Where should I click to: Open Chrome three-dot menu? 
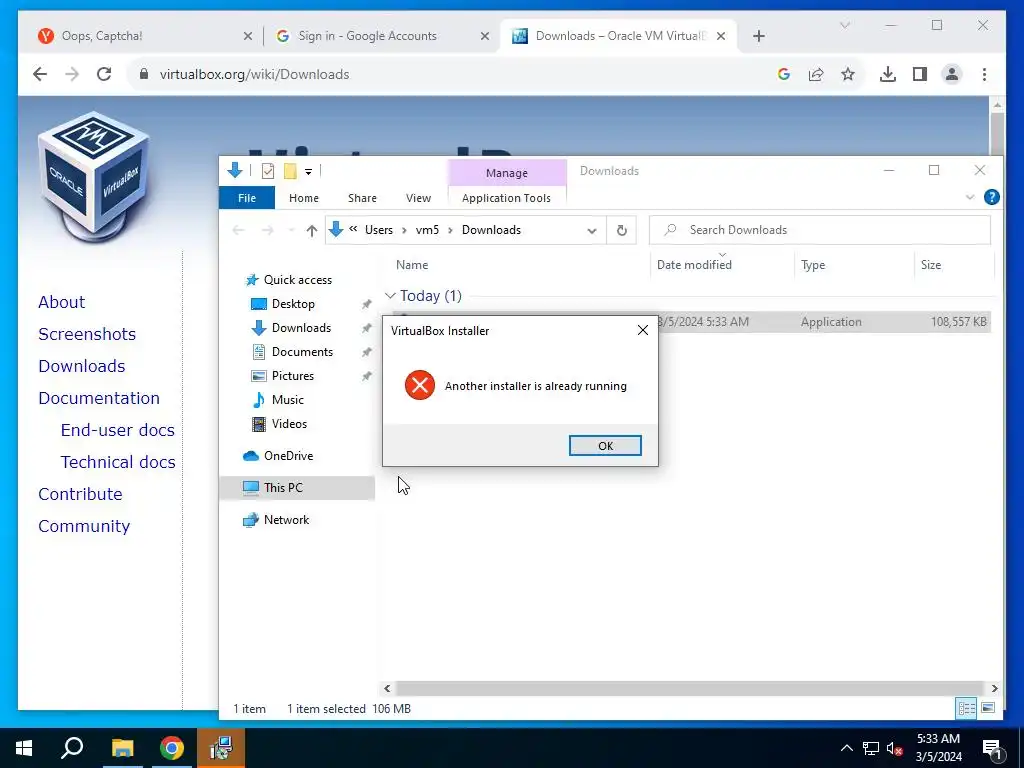(984, 74)
